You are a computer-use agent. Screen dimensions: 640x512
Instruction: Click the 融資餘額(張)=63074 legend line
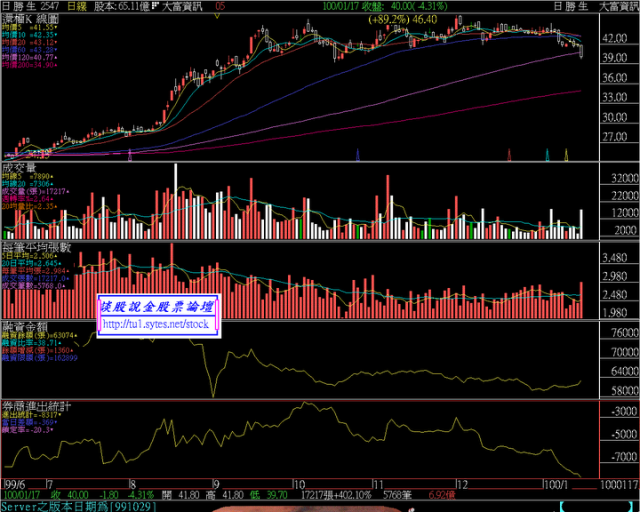(40, 336)
